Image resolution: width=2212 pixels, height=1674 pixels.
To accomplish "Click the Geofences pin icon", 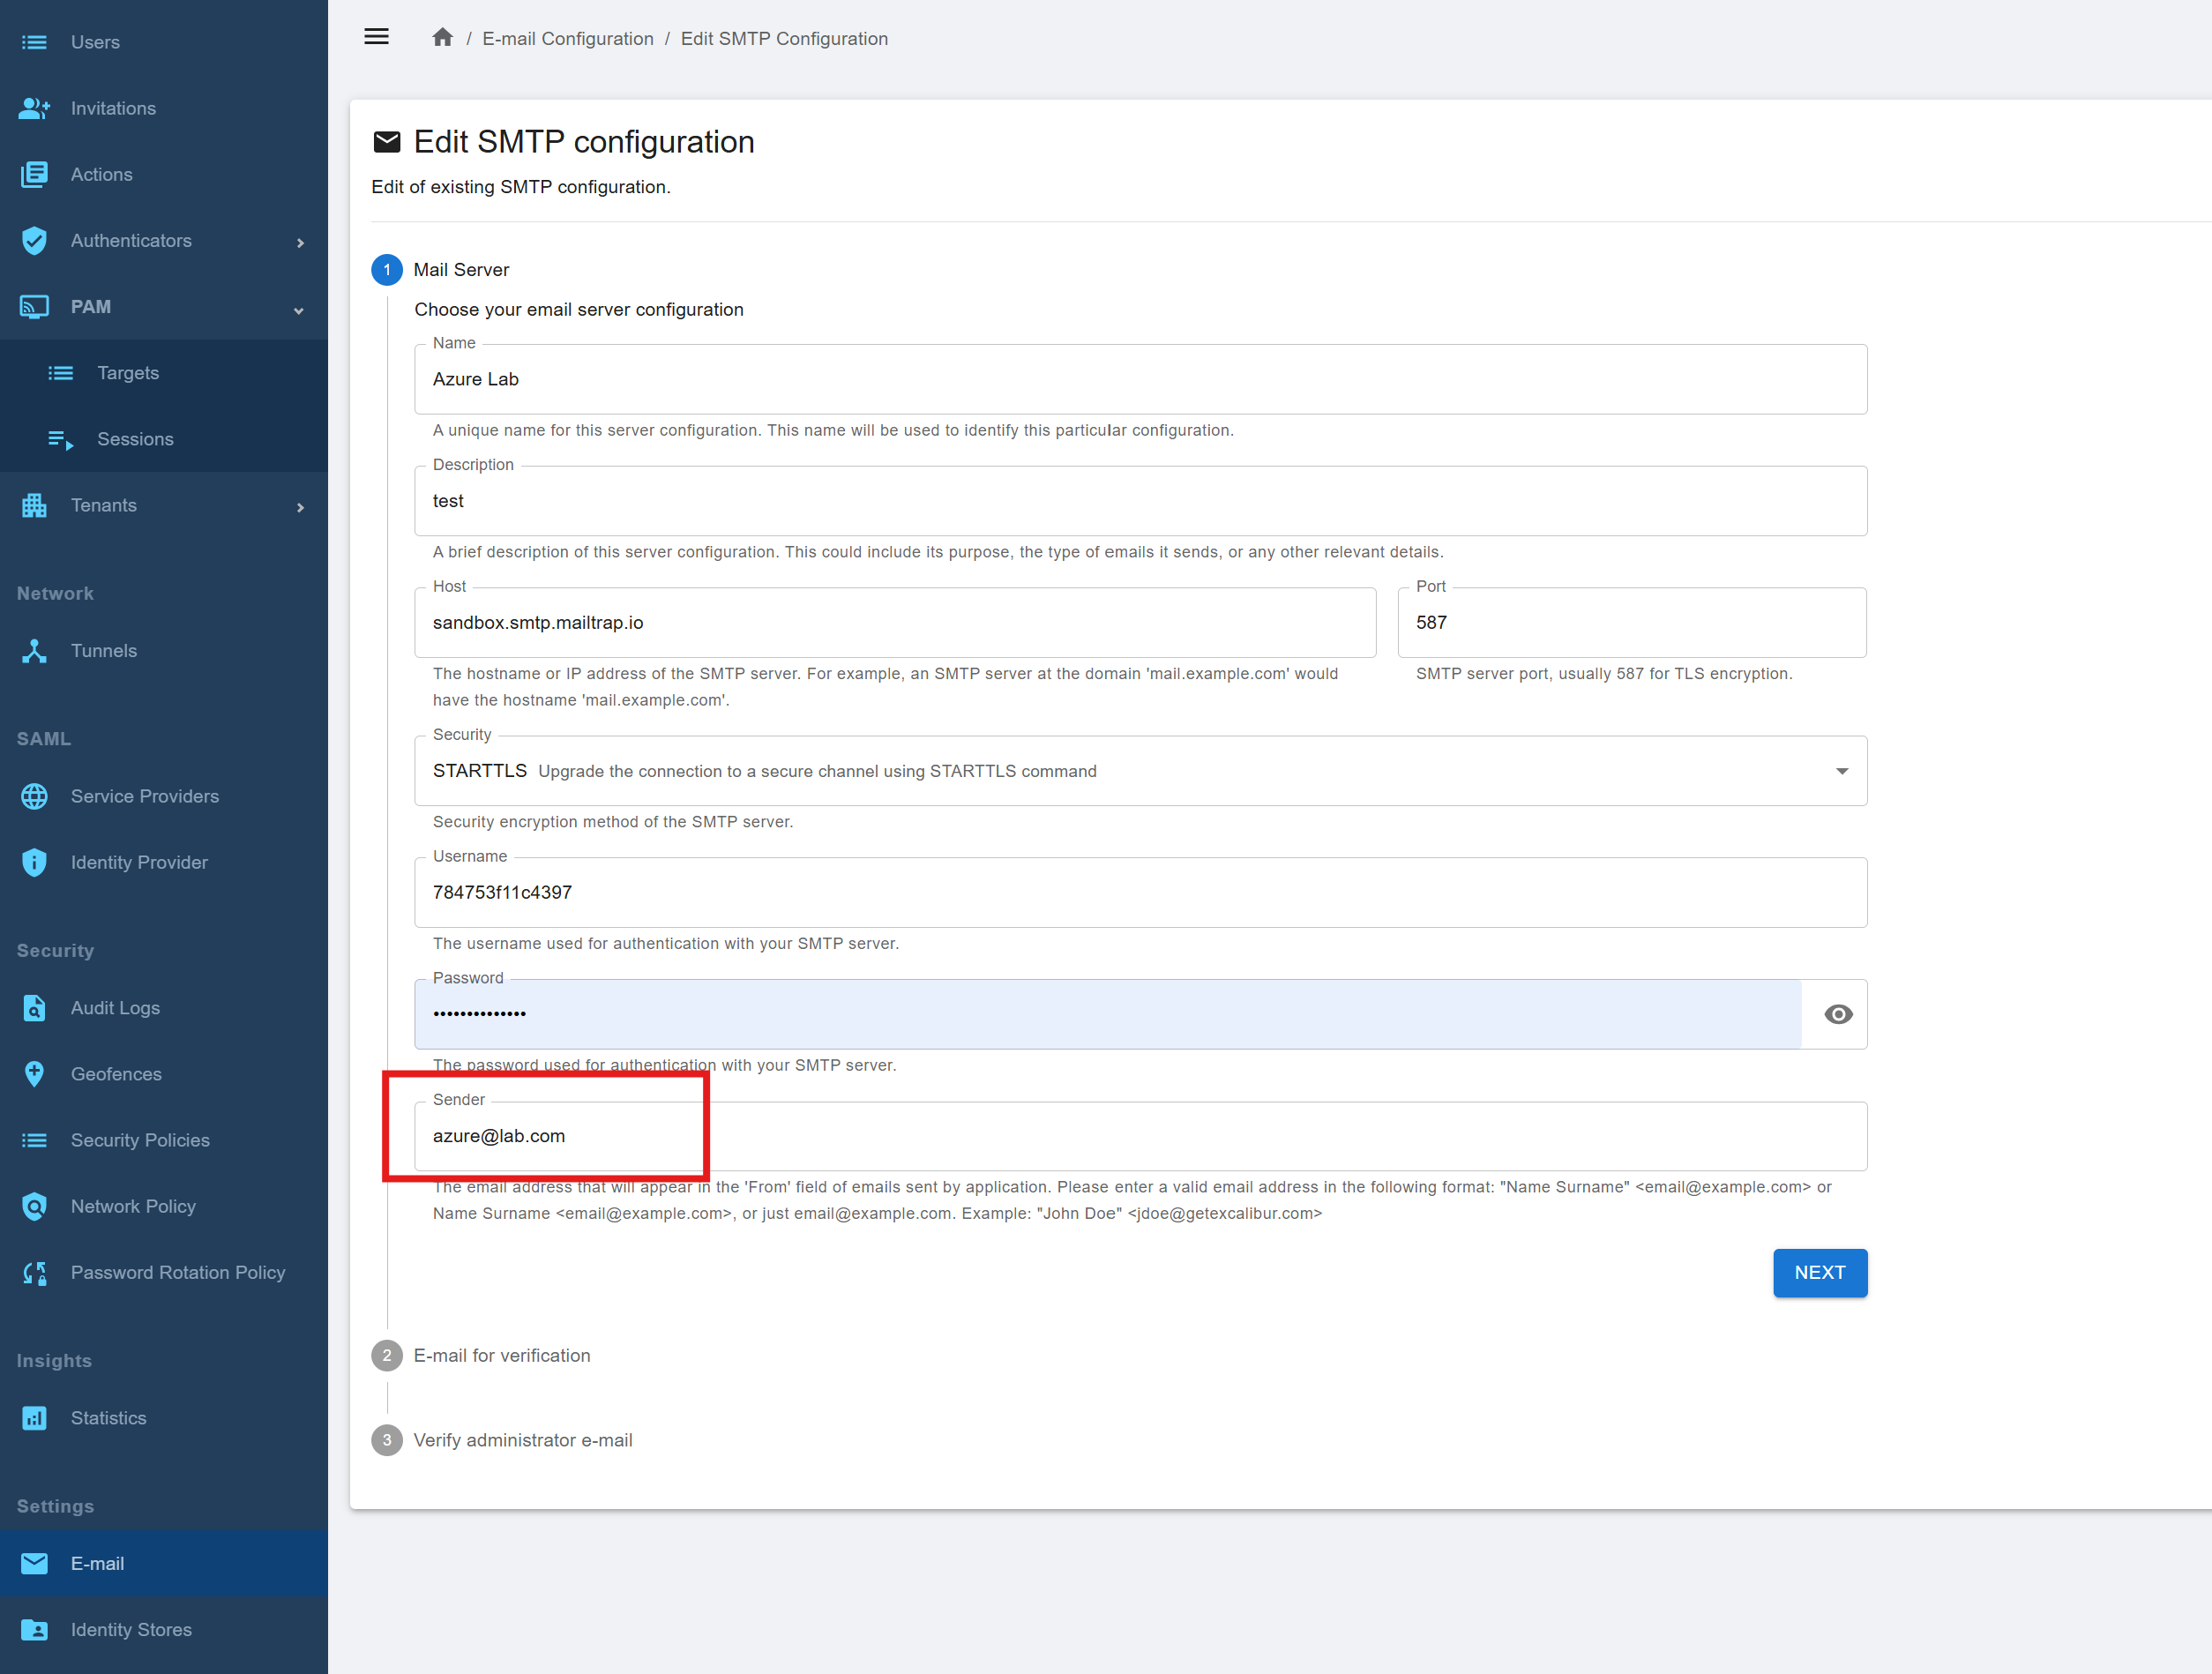I will click(x=34, y=1073).
